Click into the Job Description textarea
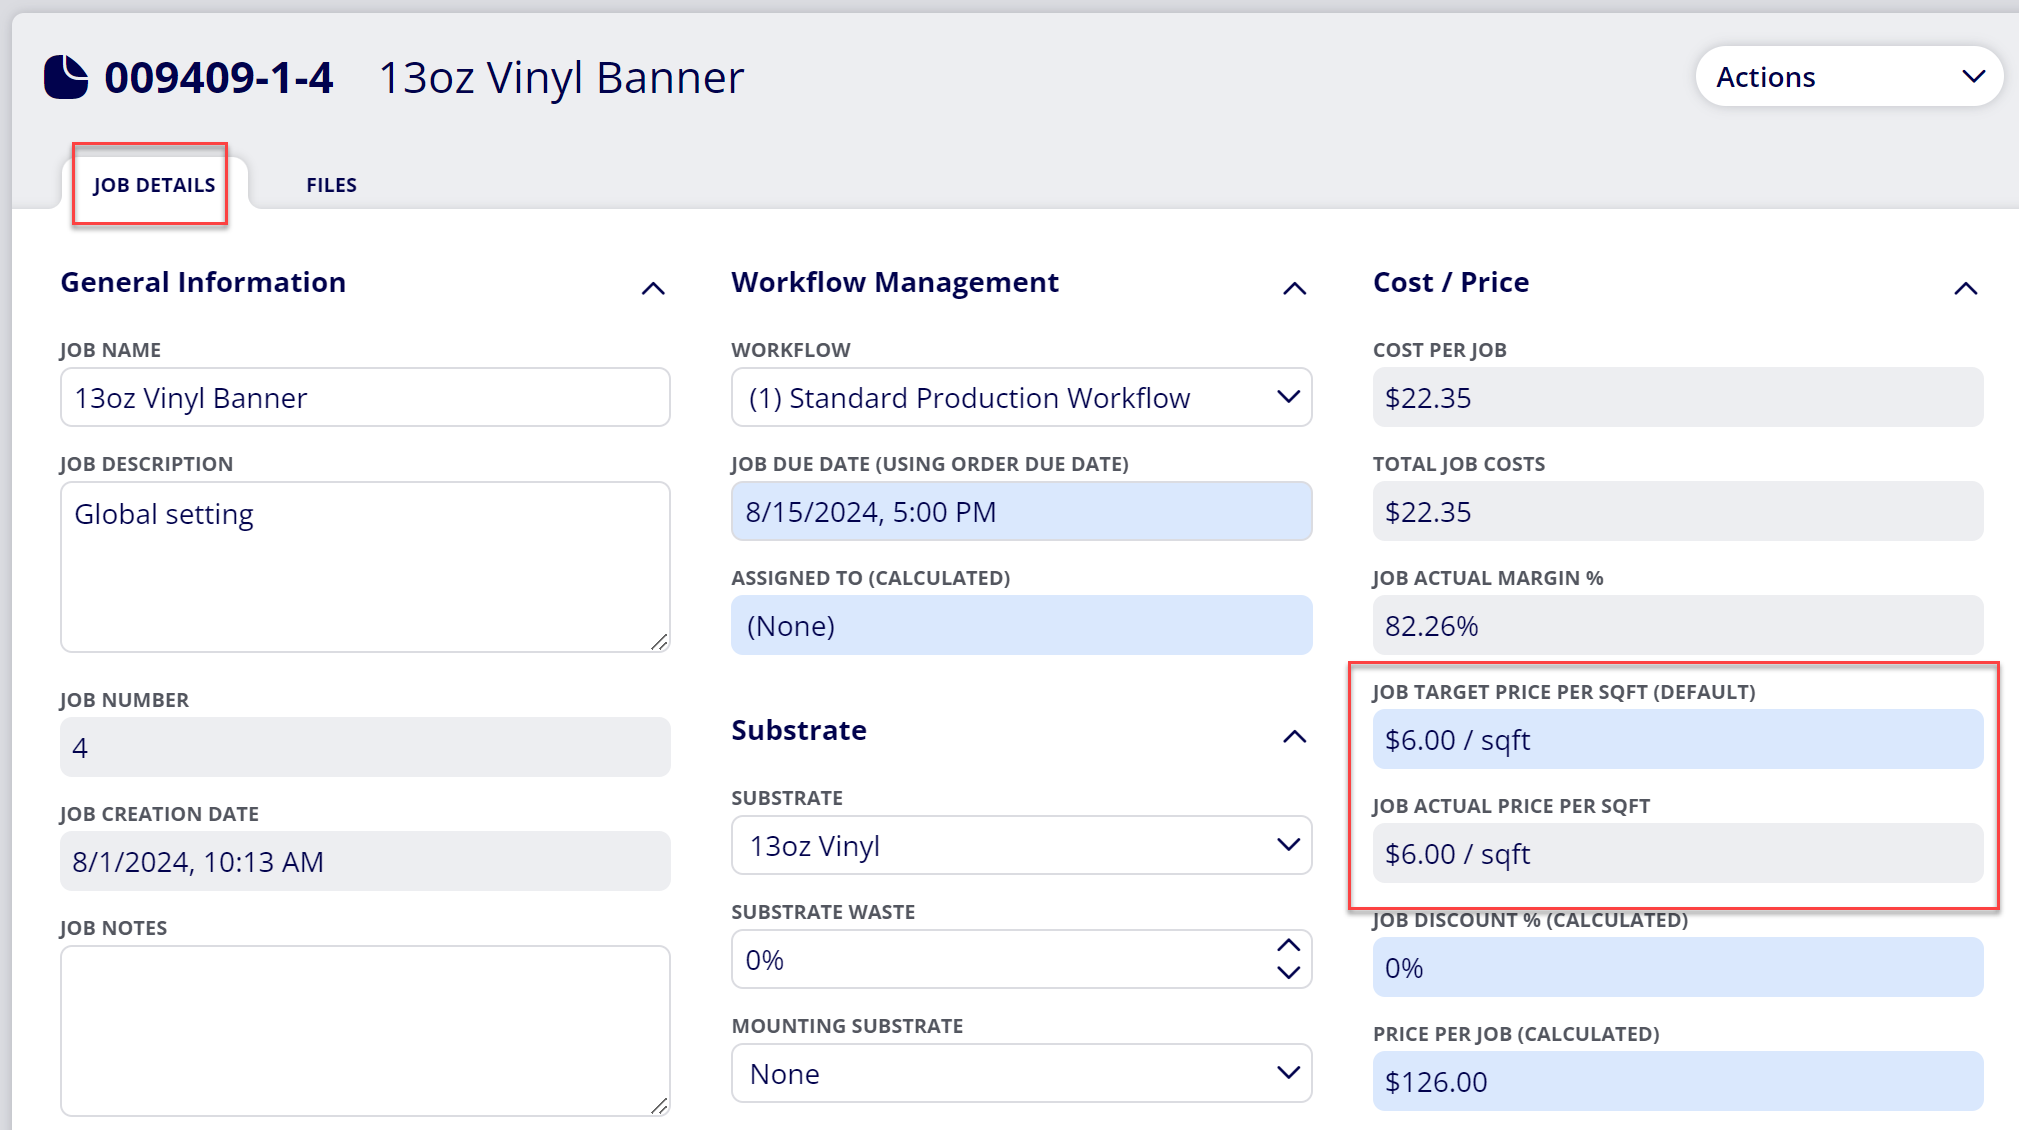Viewport: 2019px width, 1130px height. pos(365,567)
